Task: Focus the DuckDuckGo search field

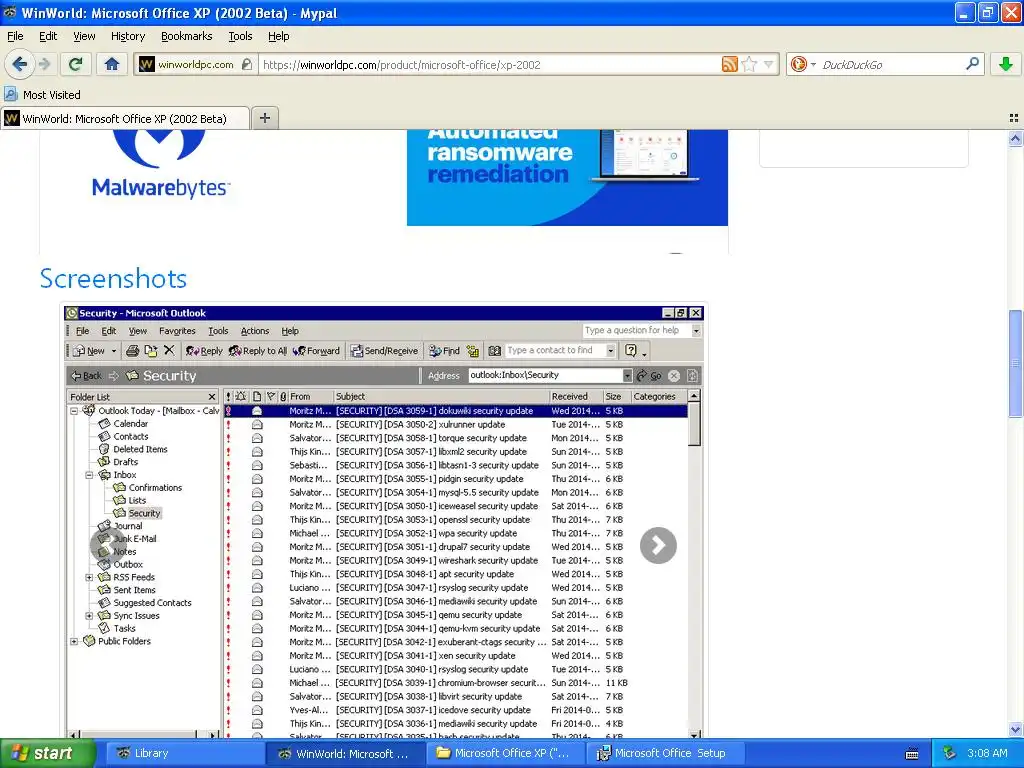Action: 891,65
